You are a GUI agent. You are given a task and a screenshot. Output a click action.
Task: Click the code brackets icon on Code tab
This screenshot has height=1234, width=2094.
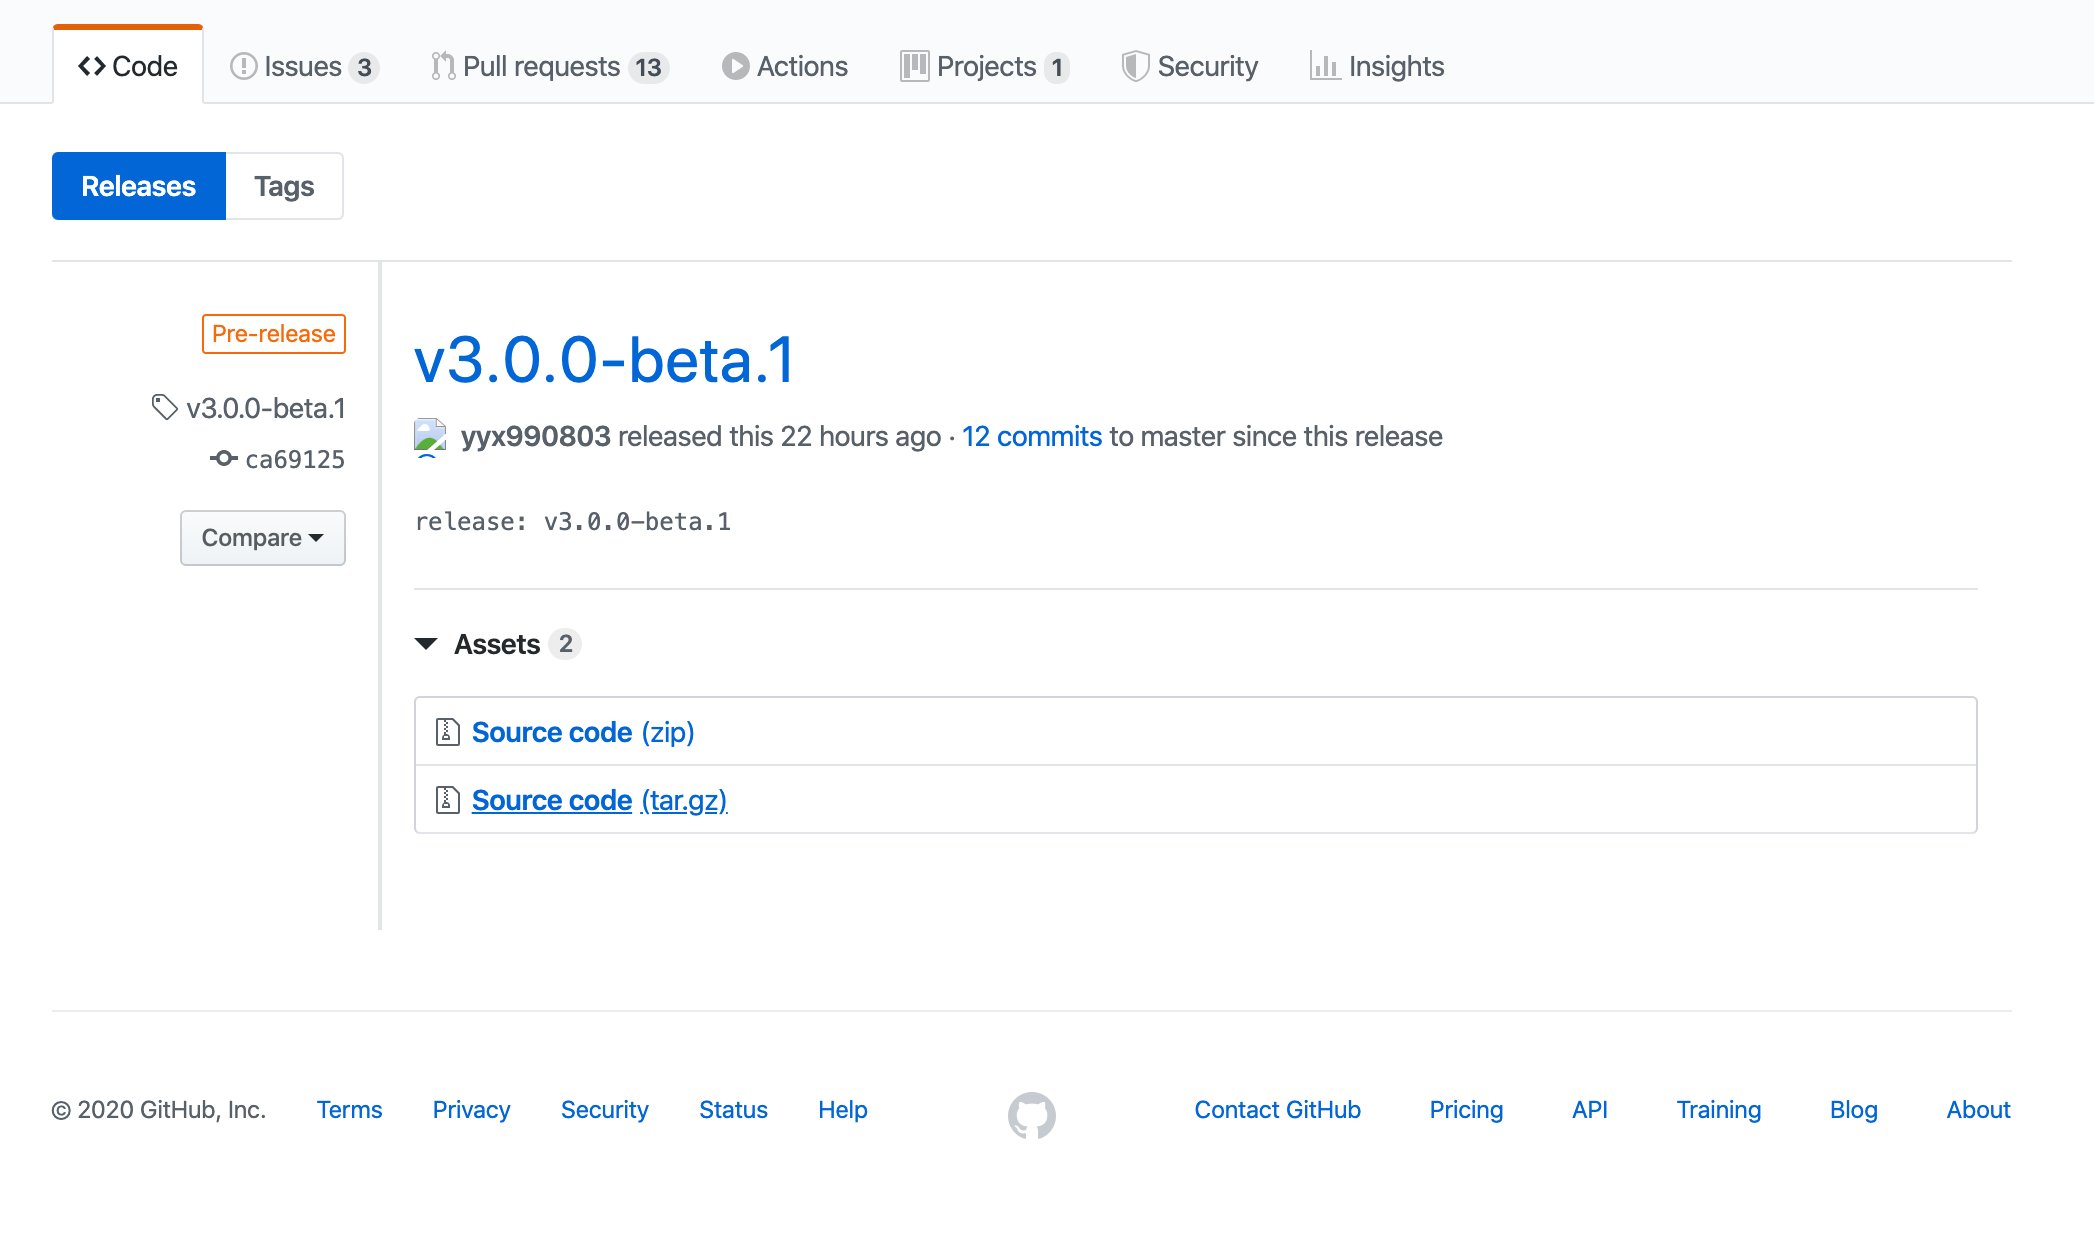coord(94,64)
